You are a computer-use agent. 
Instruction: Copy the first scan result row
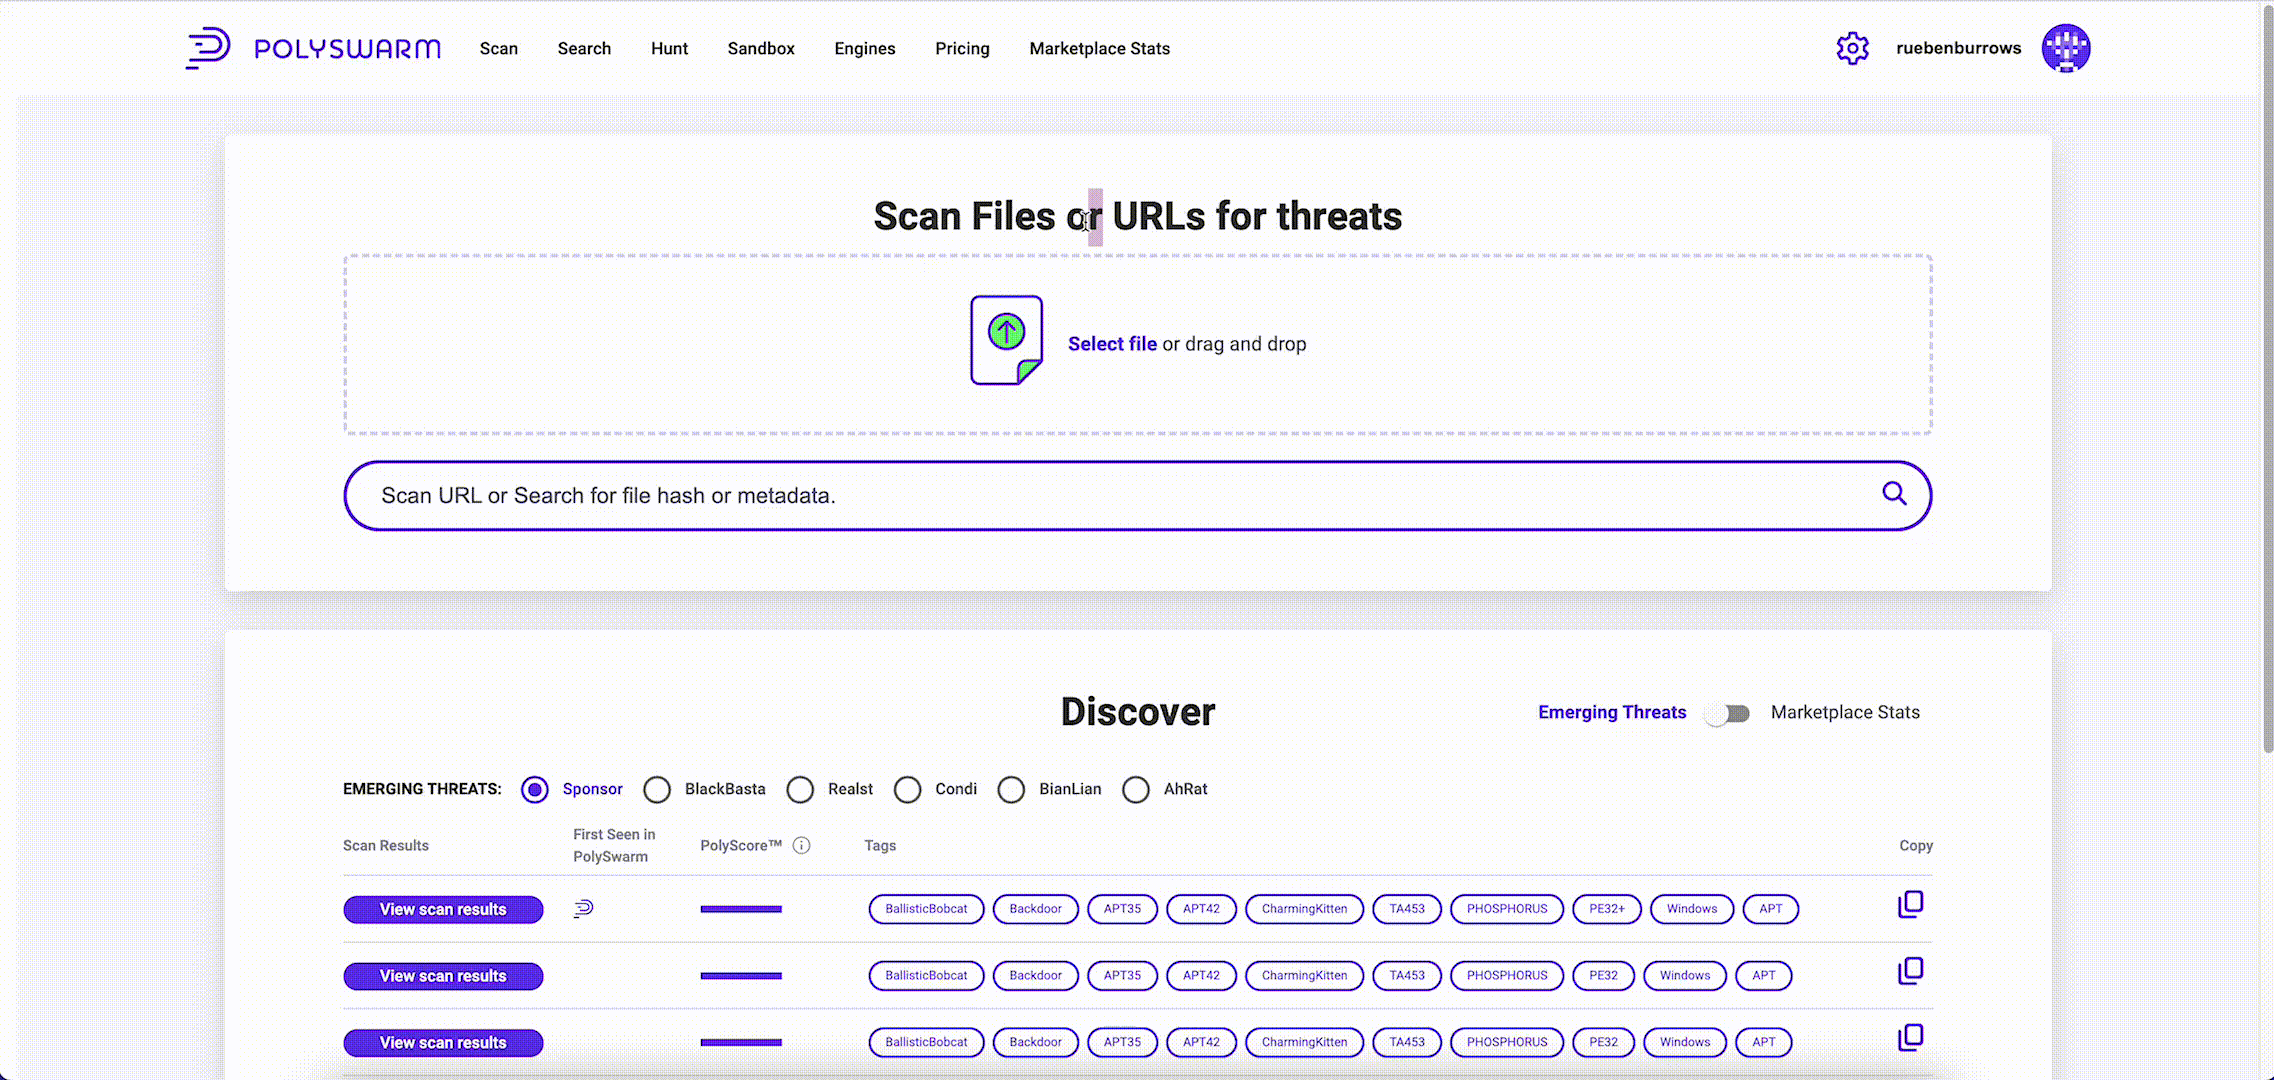tap(1910, 905)
